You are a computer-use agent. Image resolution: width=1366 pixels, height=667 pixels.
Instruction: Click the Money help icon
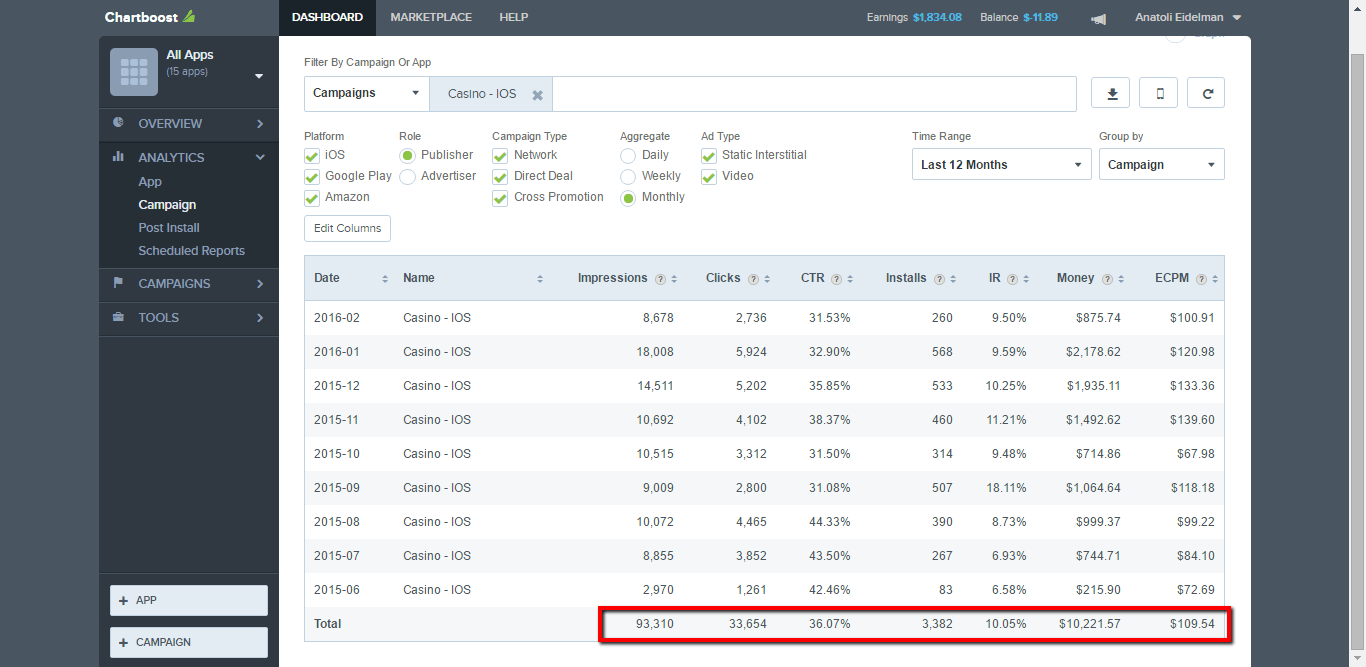point(1107,279)
